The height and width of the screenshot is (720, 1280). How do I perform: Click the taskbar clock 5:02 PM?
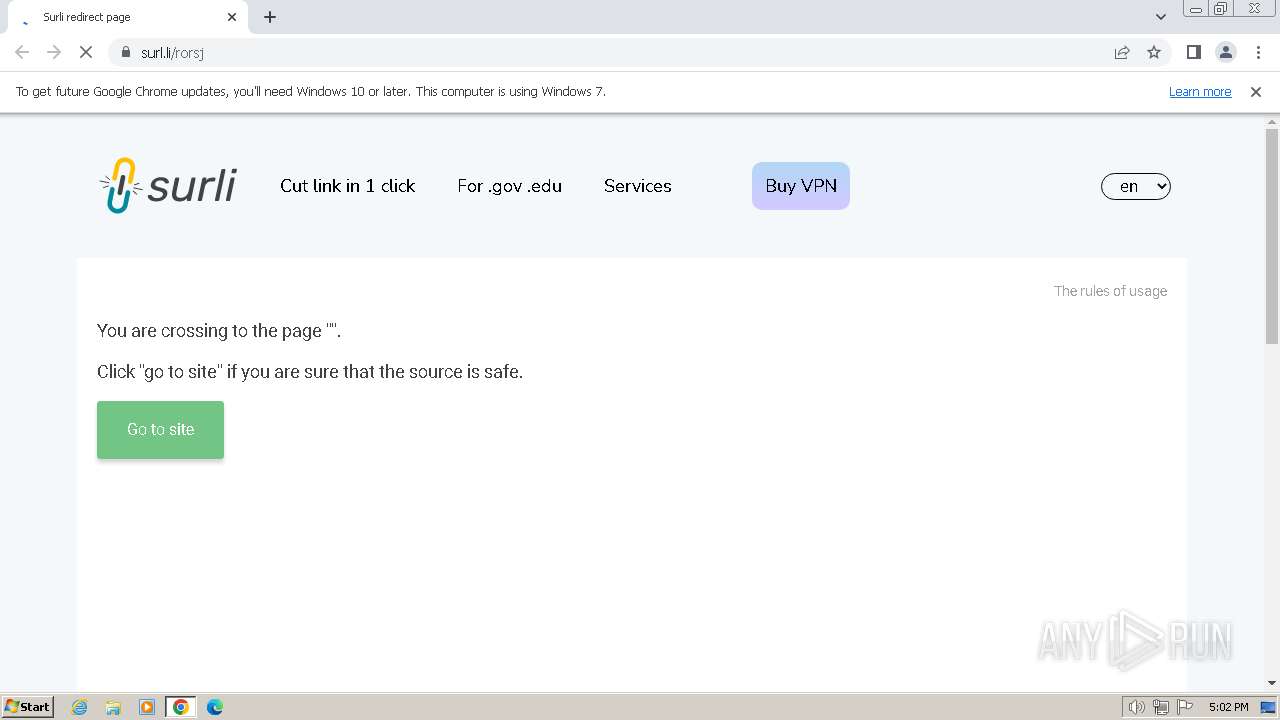[1228, 707]
